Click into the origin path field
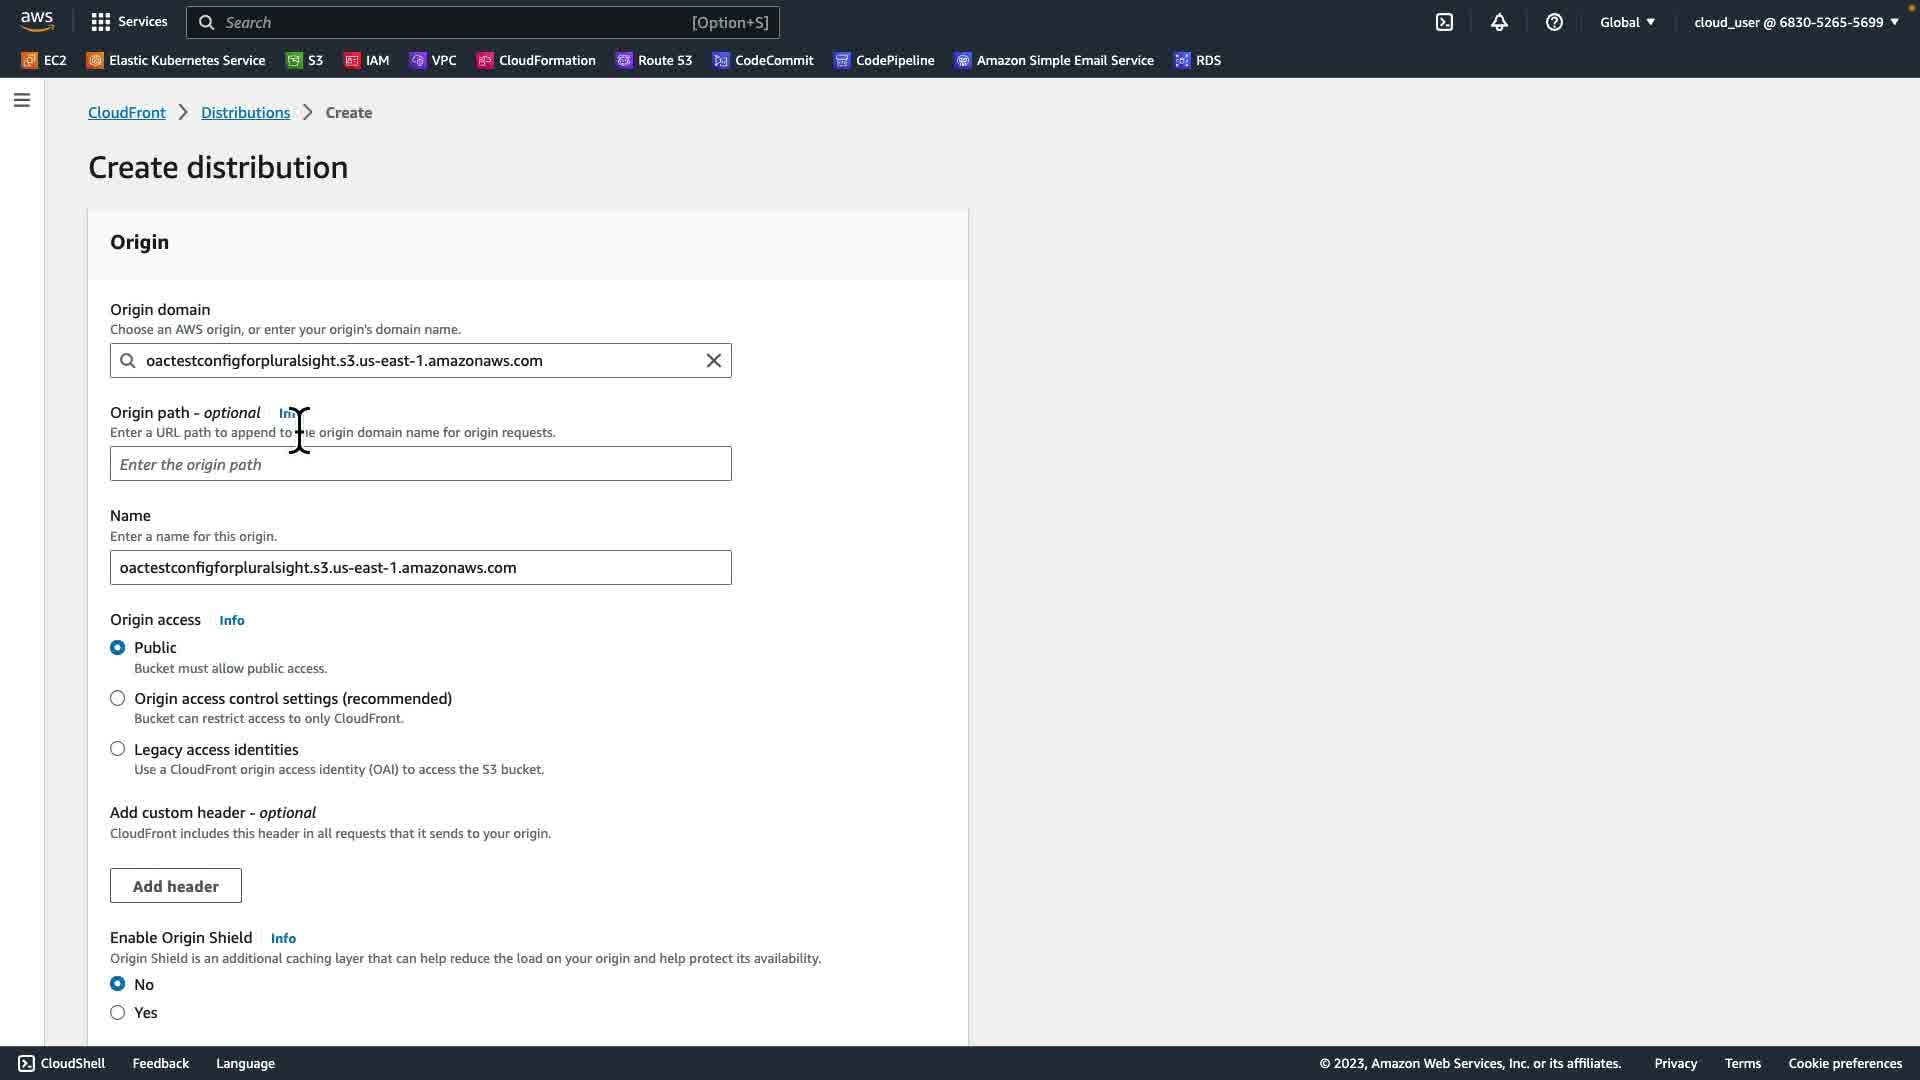 click(x=420, y=464)
